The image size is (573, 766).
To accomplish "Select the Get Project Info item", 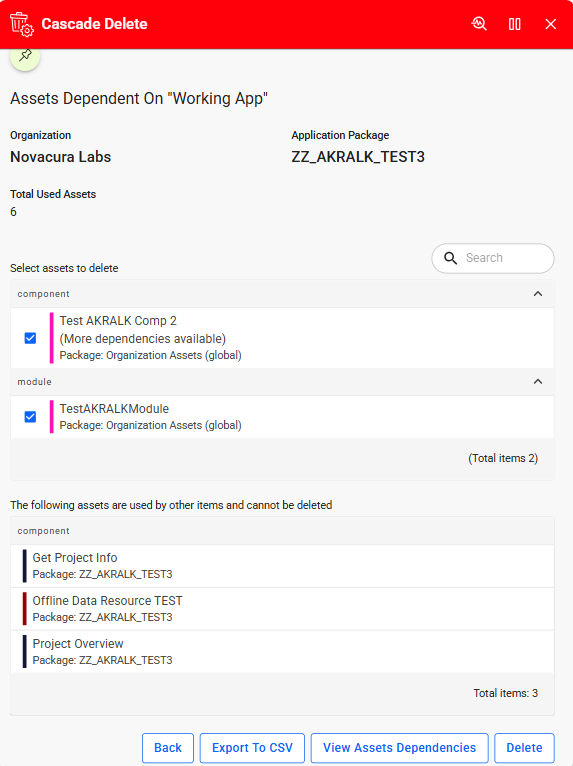I will click(x=282, y=566).
